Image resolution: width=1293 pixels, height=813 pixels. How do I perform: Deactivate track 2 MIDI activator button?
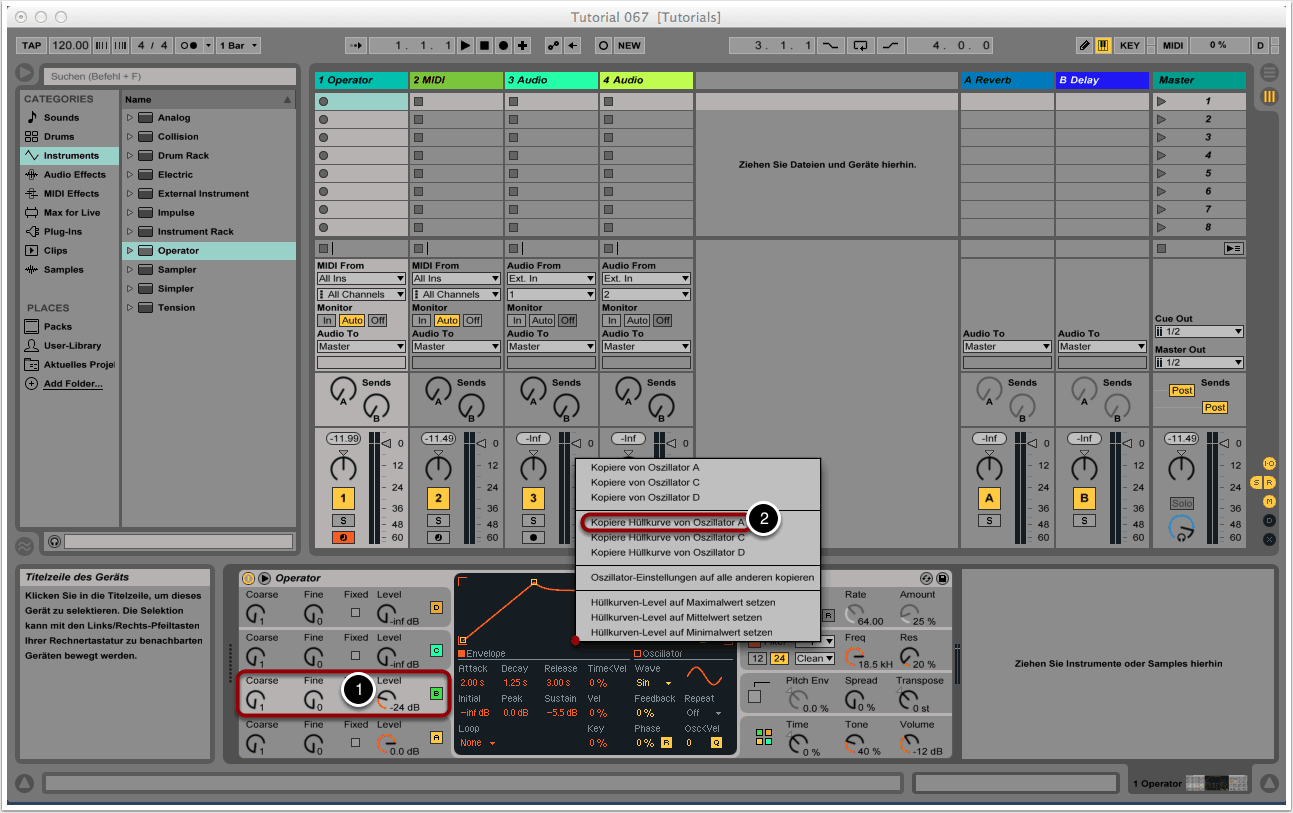(438, 498)
